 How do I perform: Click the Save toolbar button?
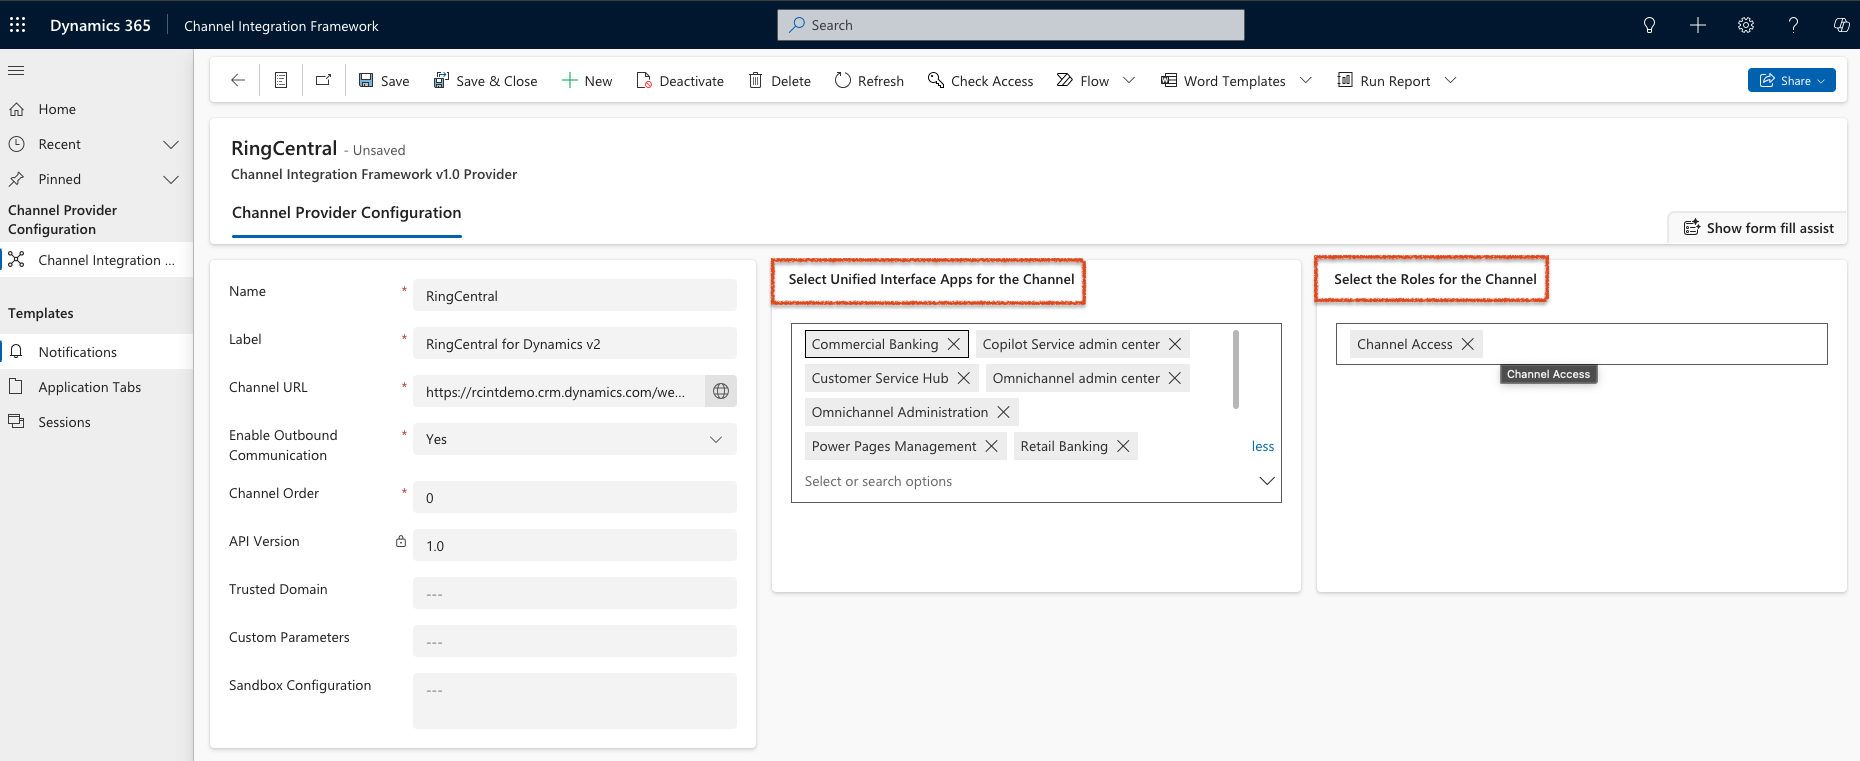(x=384, y=81)
